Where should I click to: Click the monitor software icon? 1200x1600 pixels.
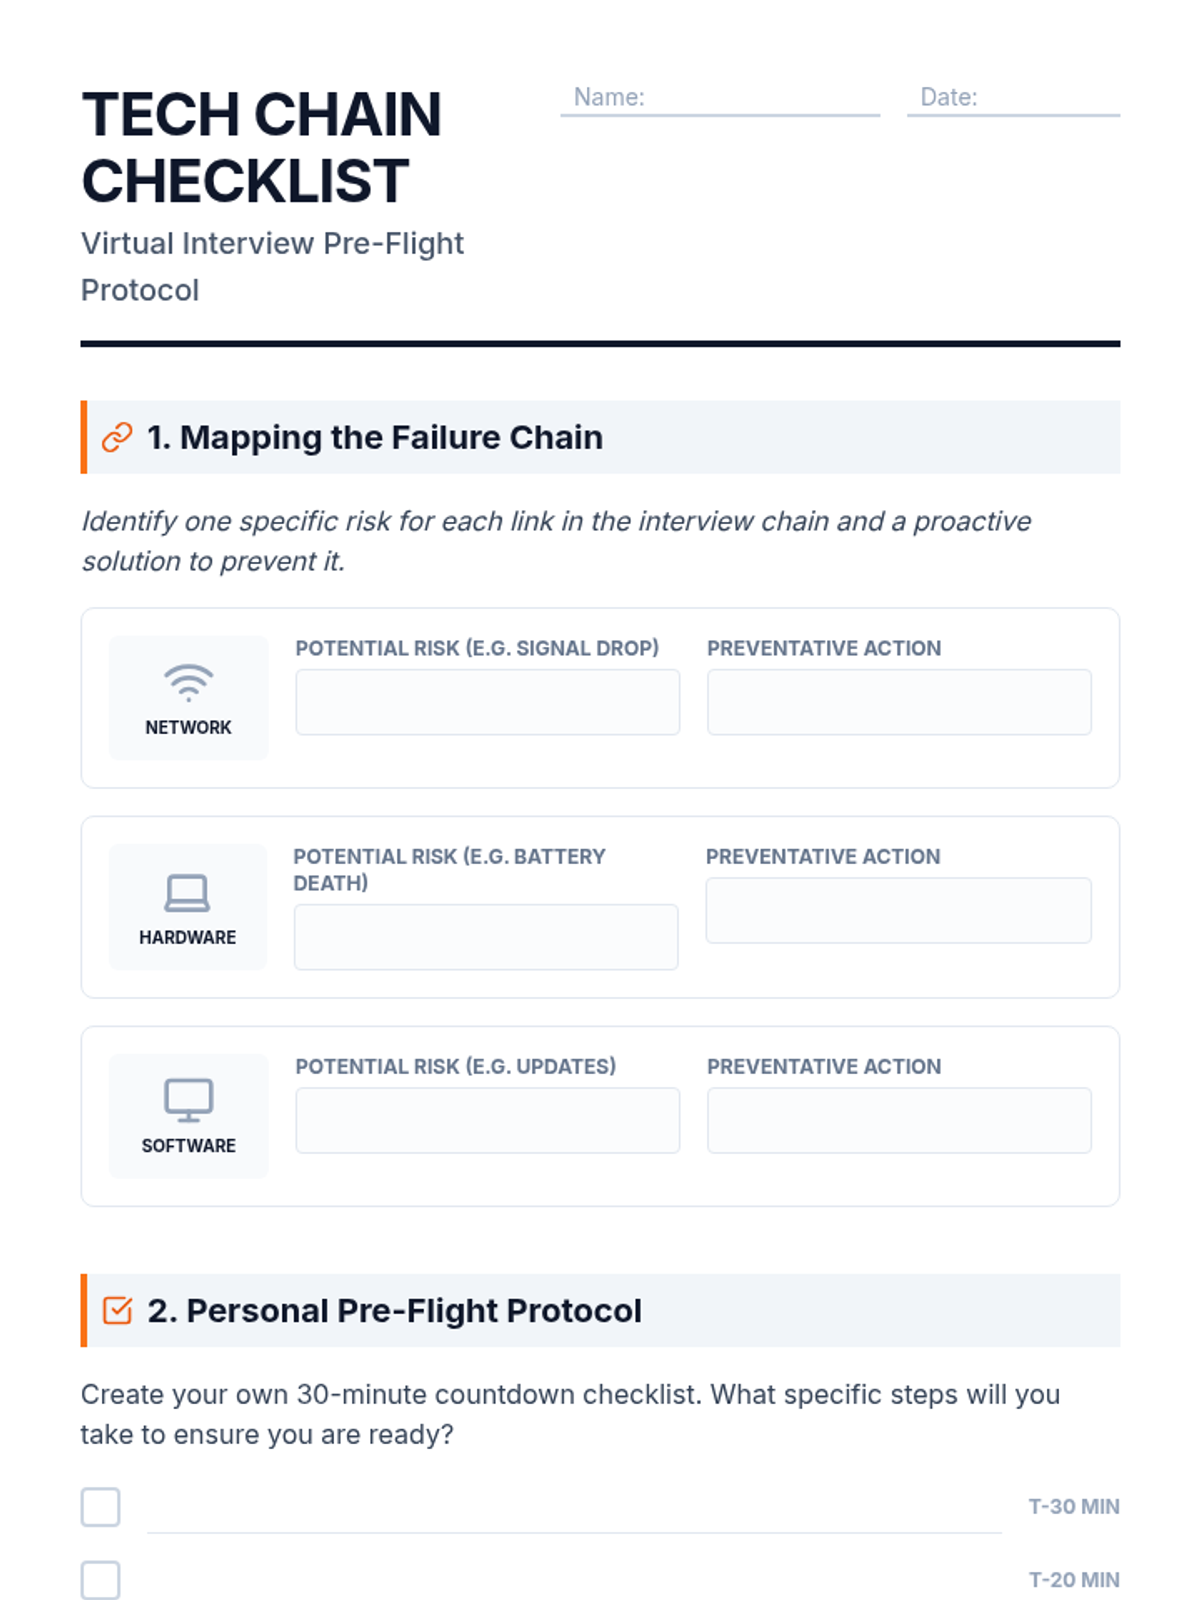[188, 1100]
